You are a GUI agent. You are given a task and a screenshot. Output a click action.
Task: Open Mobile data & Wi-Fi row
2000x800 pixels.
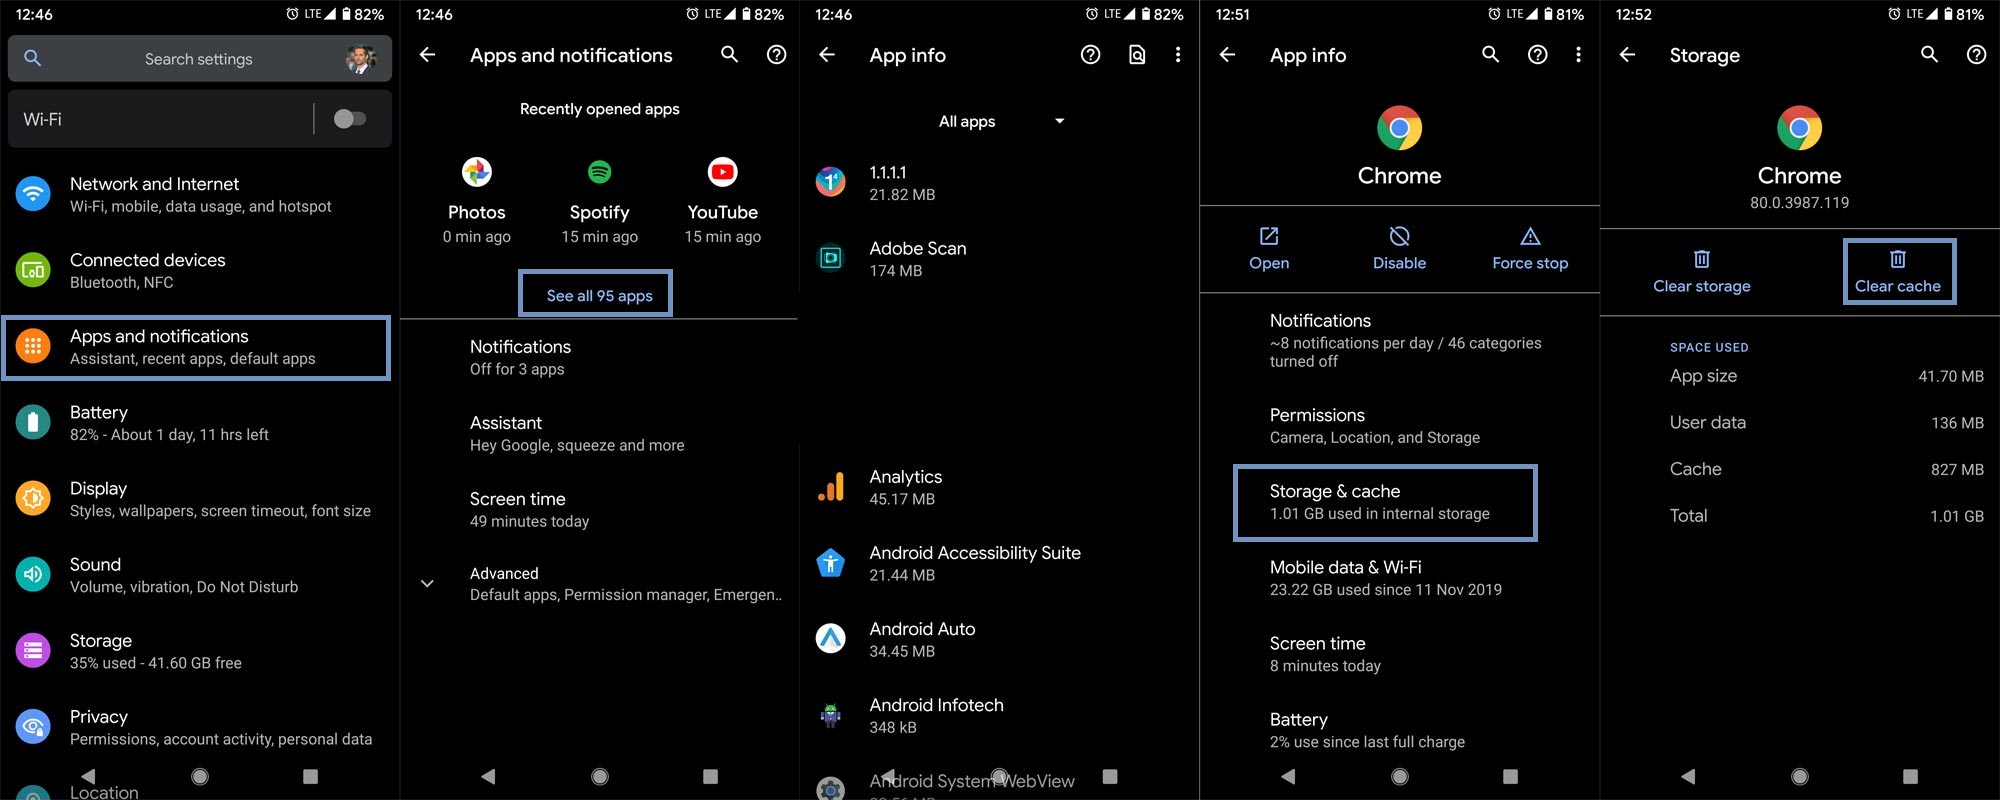coord(1399,577)
